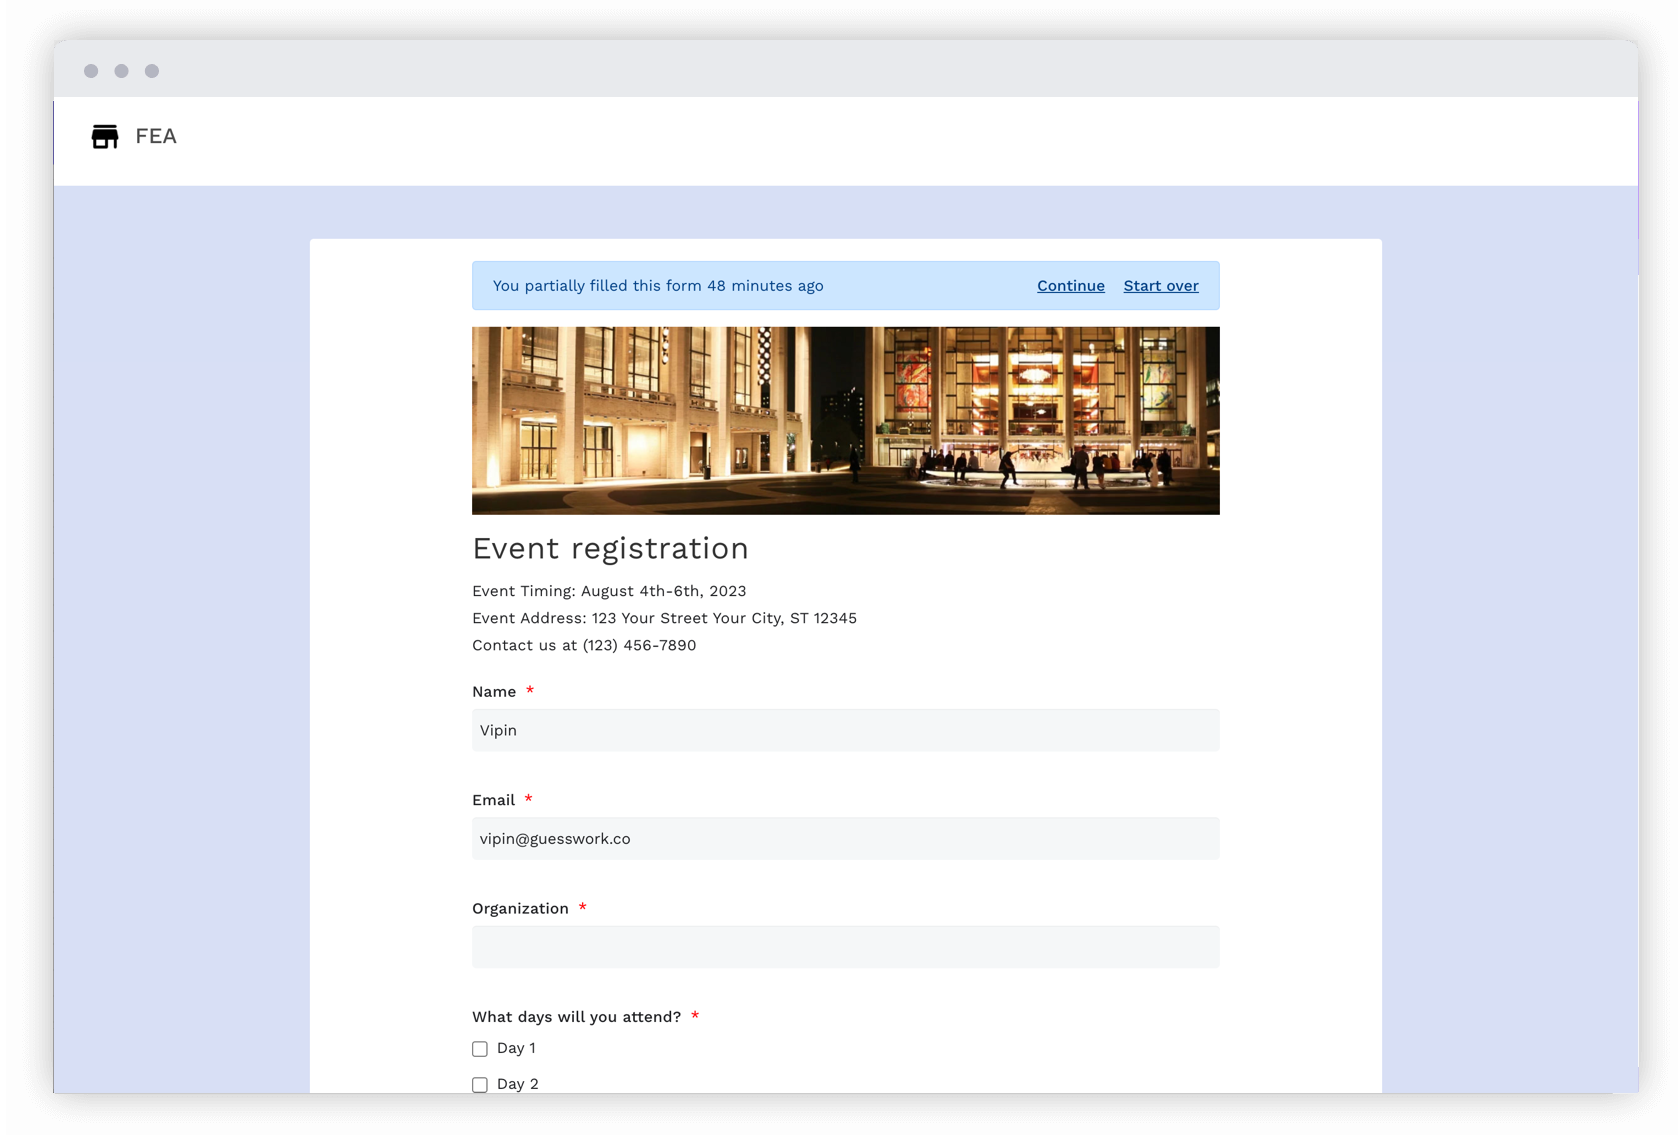Click Start over to clear form progress
The width and height of the screenshot is (1679, 1135).
(x=1160, y=286)
